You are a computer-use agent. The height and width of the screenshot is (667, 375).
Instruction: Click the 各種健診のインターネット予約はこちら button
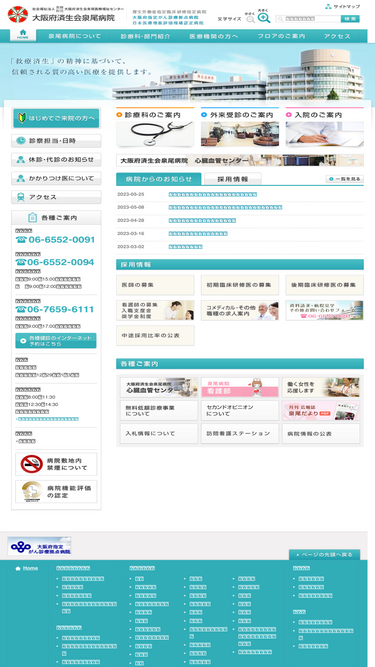click(56, 341)
